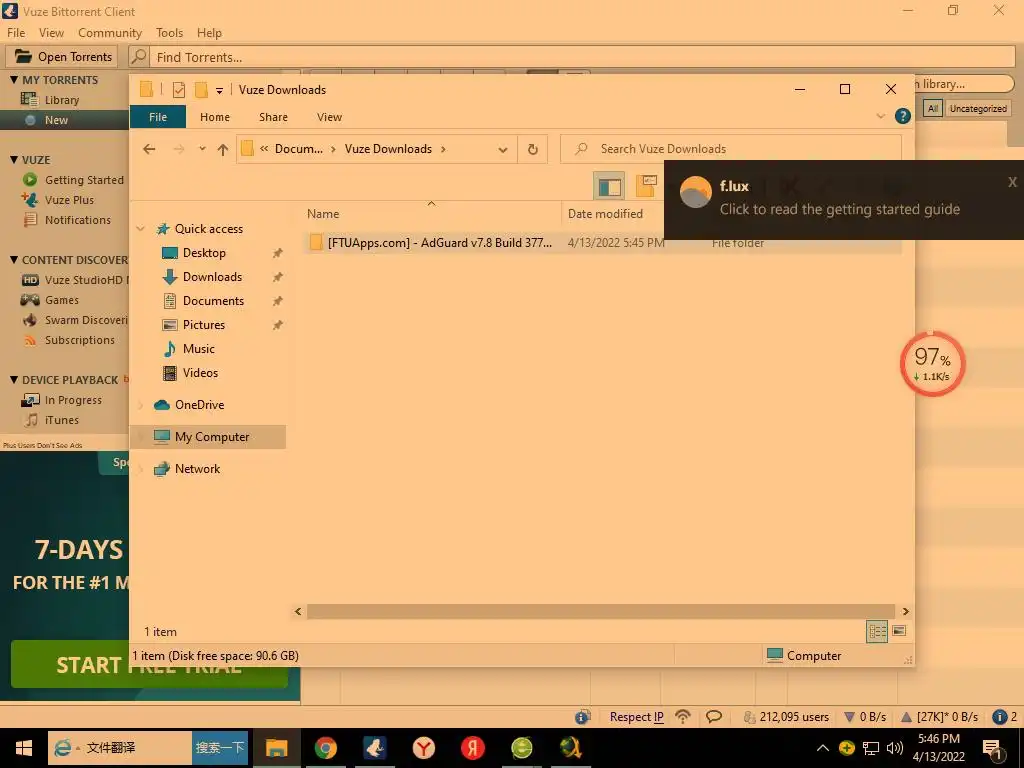Expand the Explorer ribbon chevron
The width and height of the screenshot is (1024, 768).
tap(880, 116)
